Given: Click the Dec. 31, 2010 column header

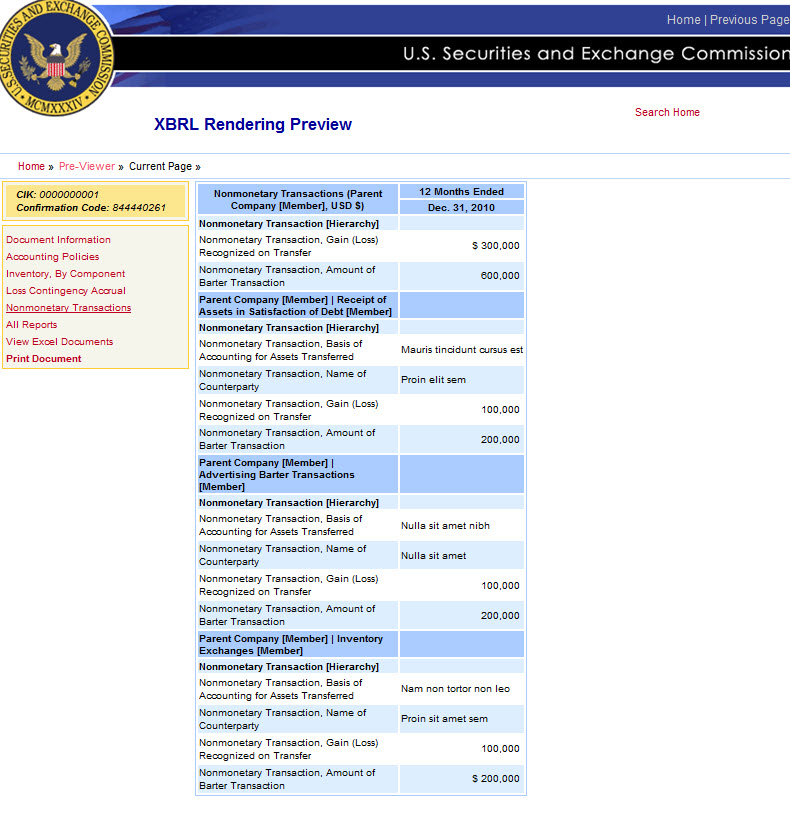Looking at the screenshot, I should coord(461,207).
